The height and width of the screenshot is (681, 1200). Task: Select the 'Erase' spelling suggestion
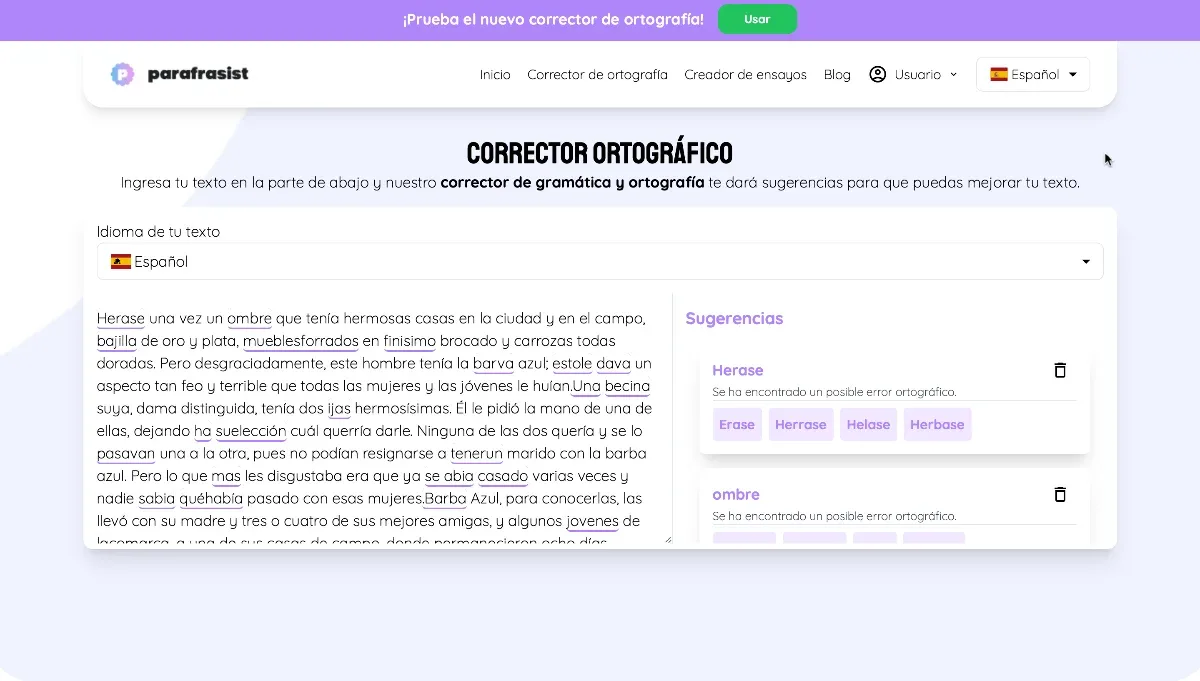tap(737, 424)
